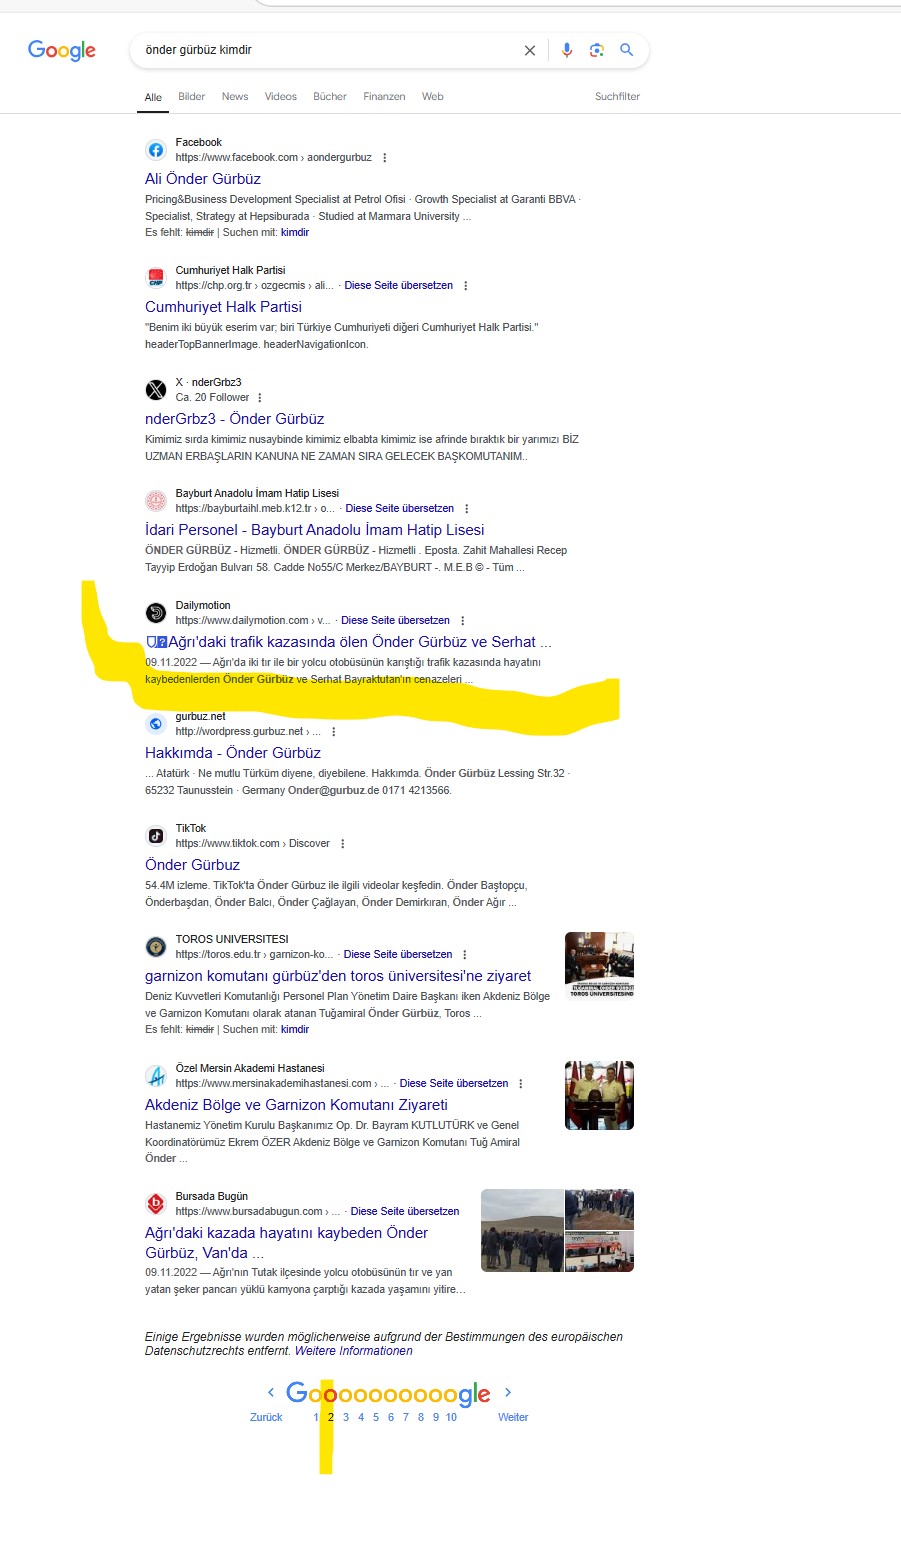Click the Zurück previous page link
The image size is (901, 1561).
[266, 1417]
